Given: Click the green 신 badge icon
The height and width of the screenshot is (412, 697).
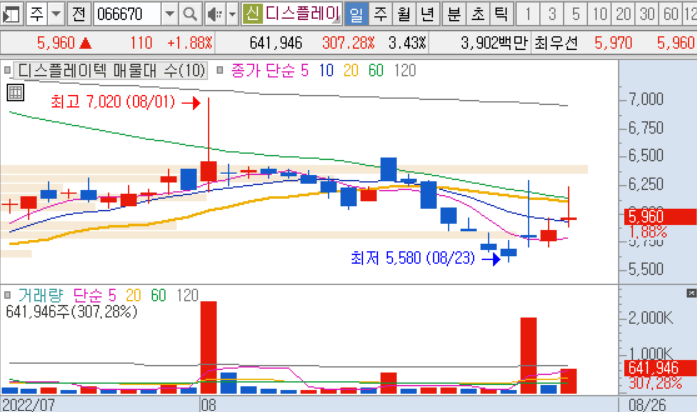Looking at the screenshot, I should (x=252, y=14).
